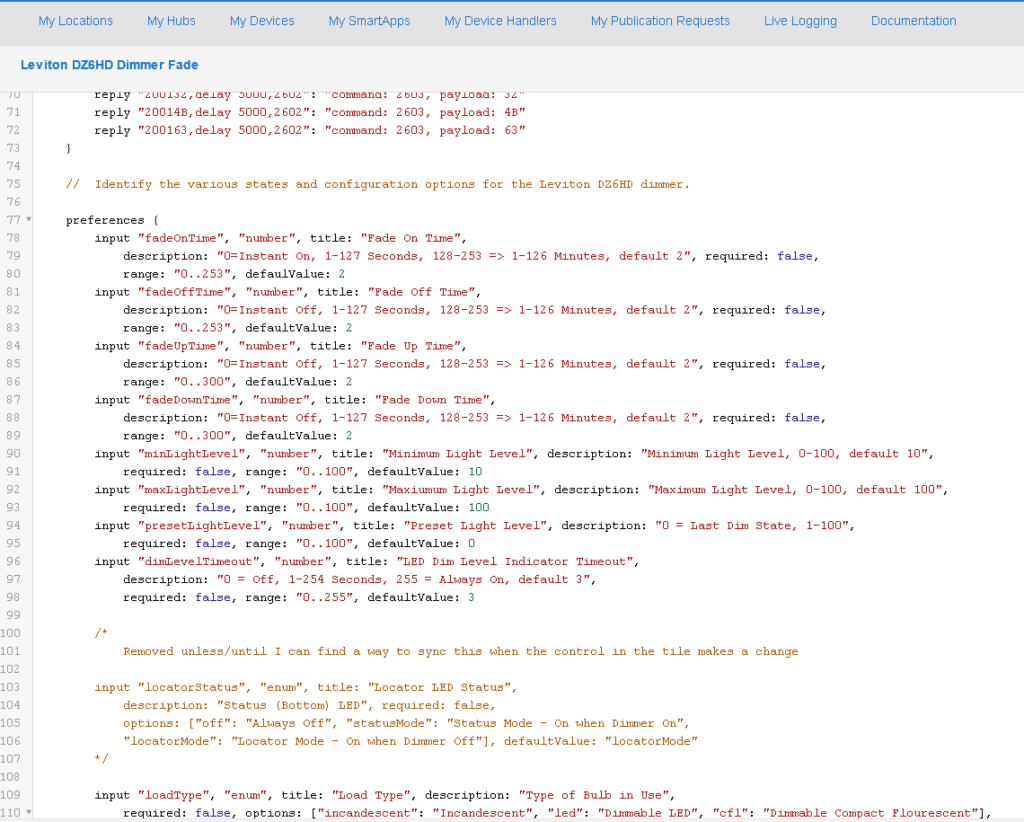Click the "0 = Last Dim State, 1-100" description
The image size is (1024, 822).
coord(753,526)
